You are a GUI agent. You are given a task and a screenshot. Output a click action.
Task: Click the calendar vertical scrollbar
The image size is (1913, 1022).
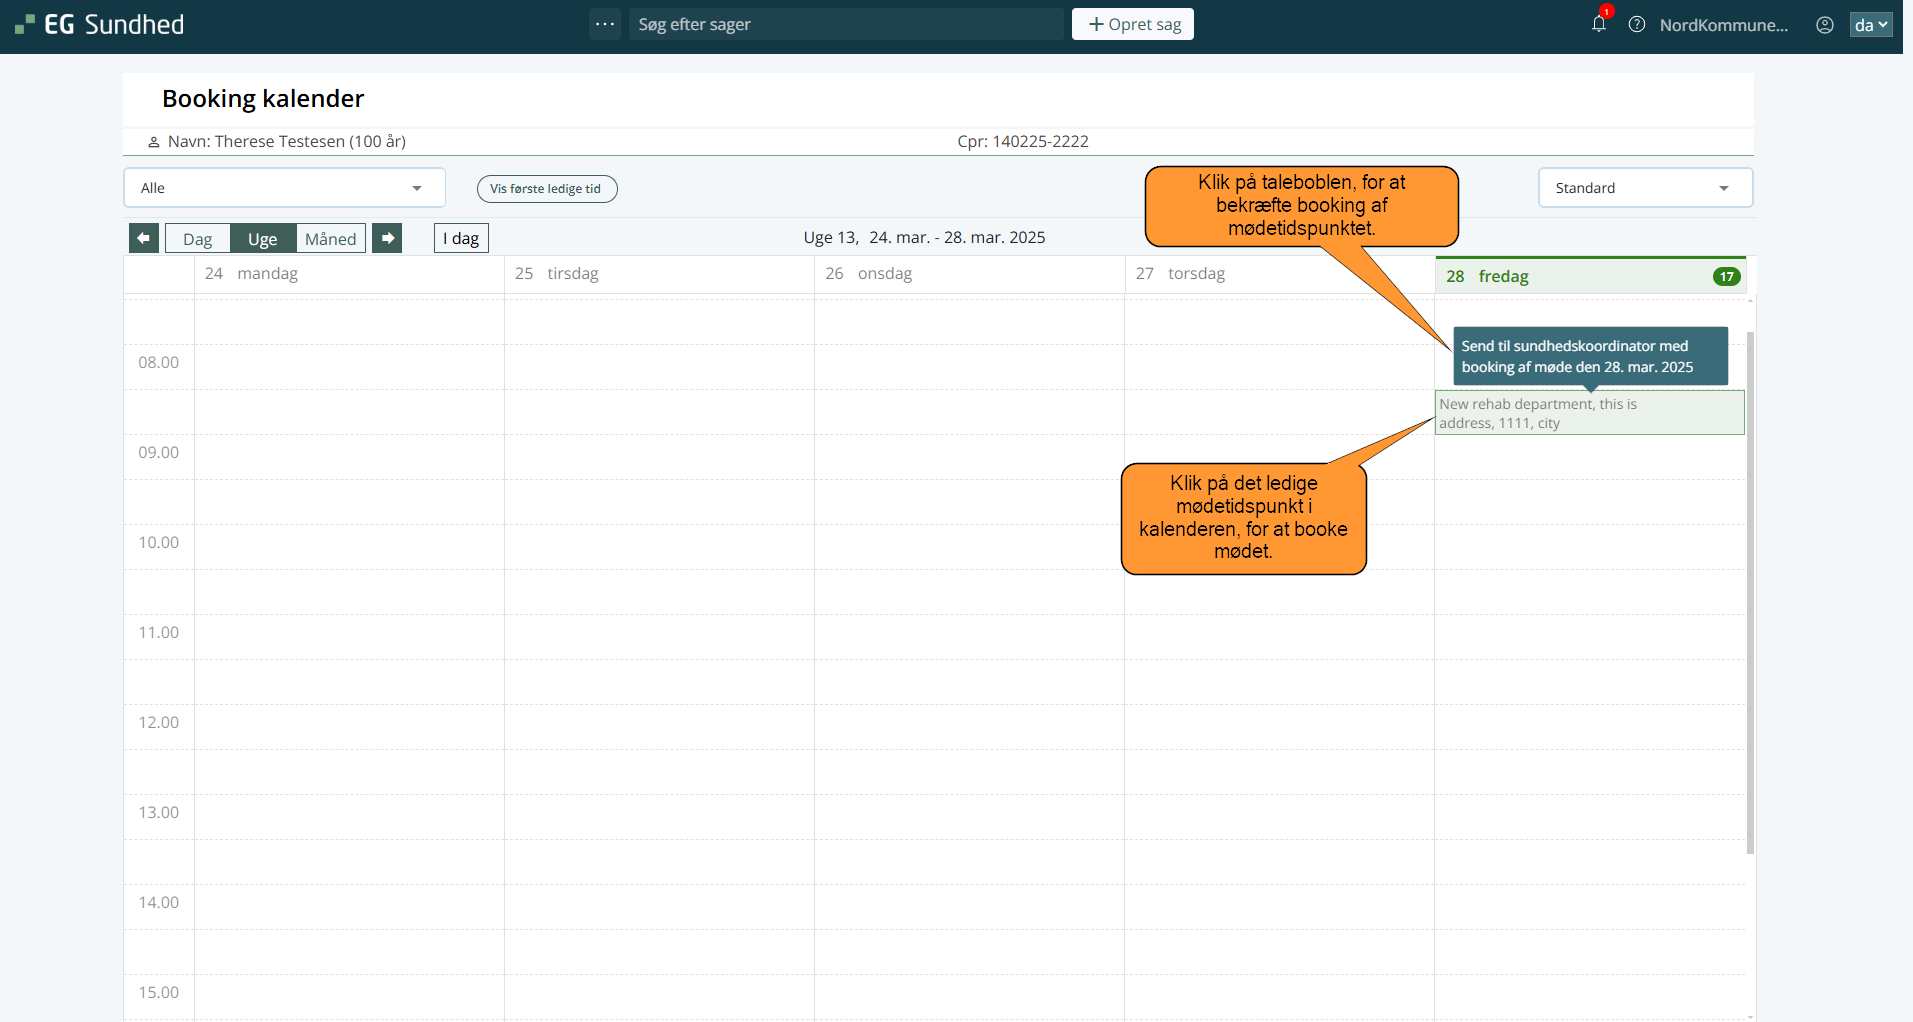tap(1750, 592)
